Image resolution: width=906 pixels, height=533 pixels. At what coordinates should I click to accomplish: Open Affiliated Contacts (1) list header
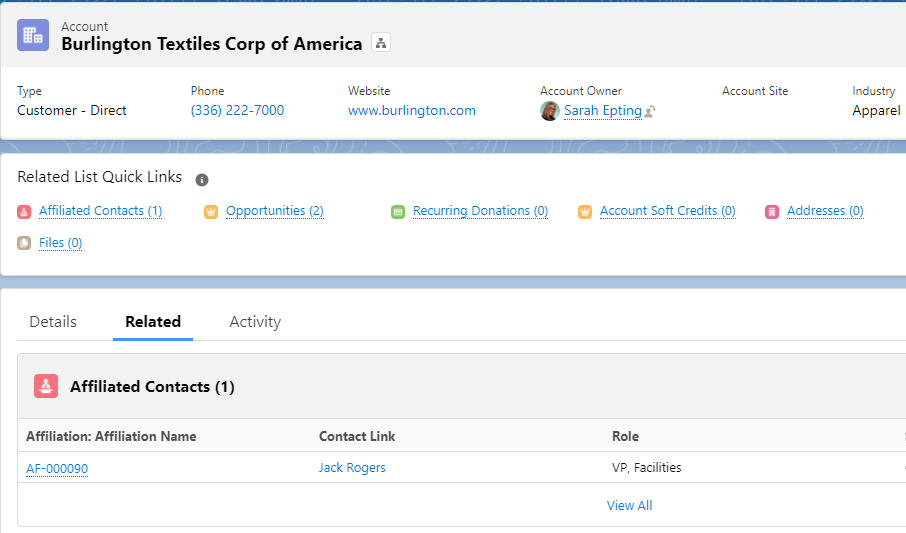tap(153, 387)
